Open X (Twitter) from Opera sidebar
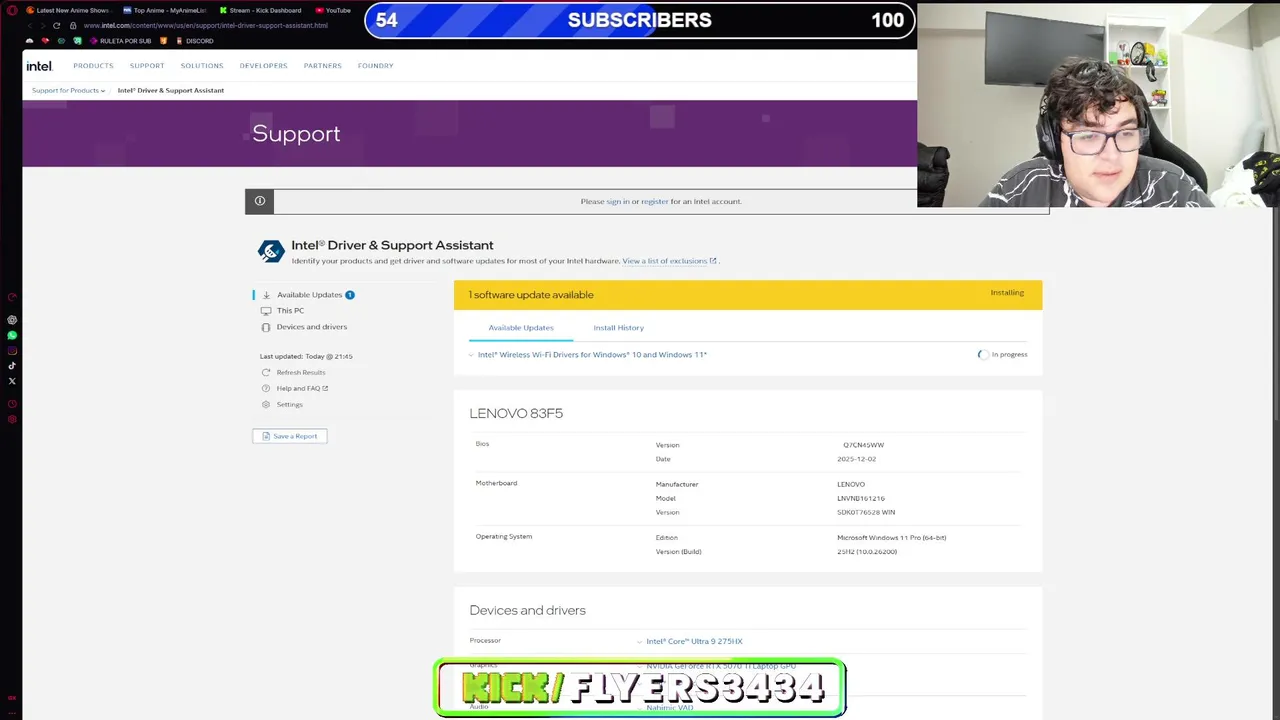Viewport: 1280px width, 720px height. pos(12,381)
